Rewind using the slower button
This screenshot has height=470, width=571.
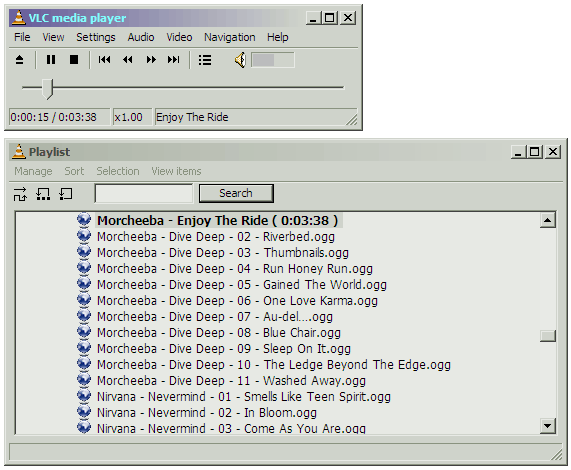click(x=127, y=59)
